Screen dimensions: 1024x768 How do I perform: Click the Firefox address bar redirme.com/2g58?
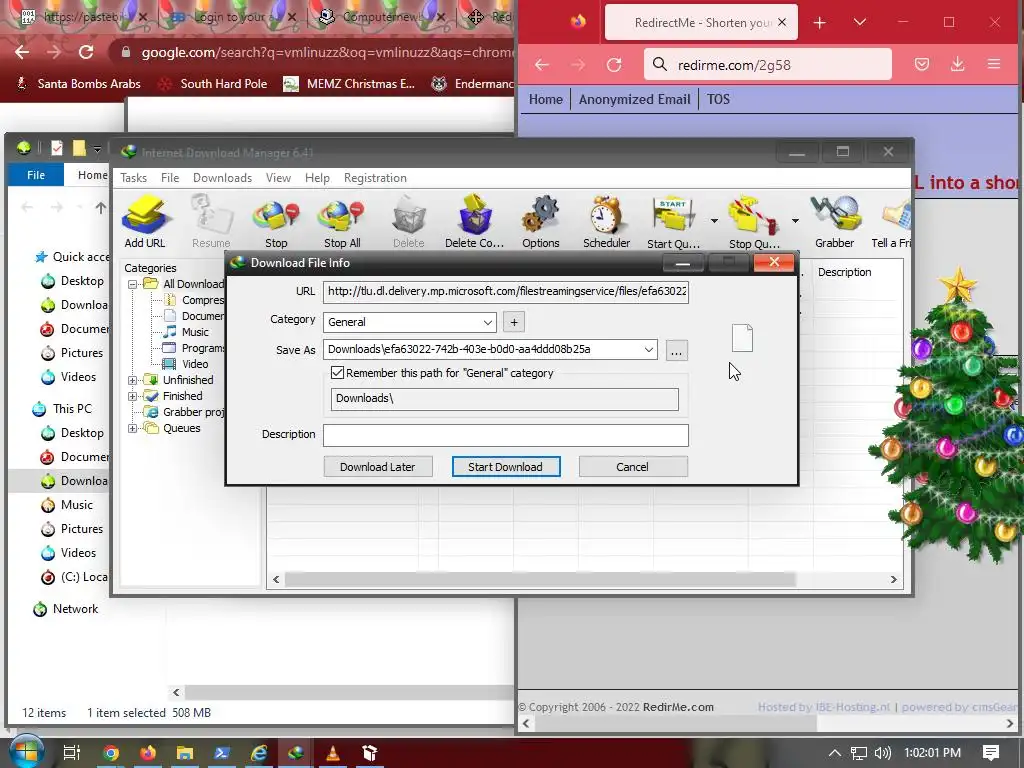click(x=768, y=65)
